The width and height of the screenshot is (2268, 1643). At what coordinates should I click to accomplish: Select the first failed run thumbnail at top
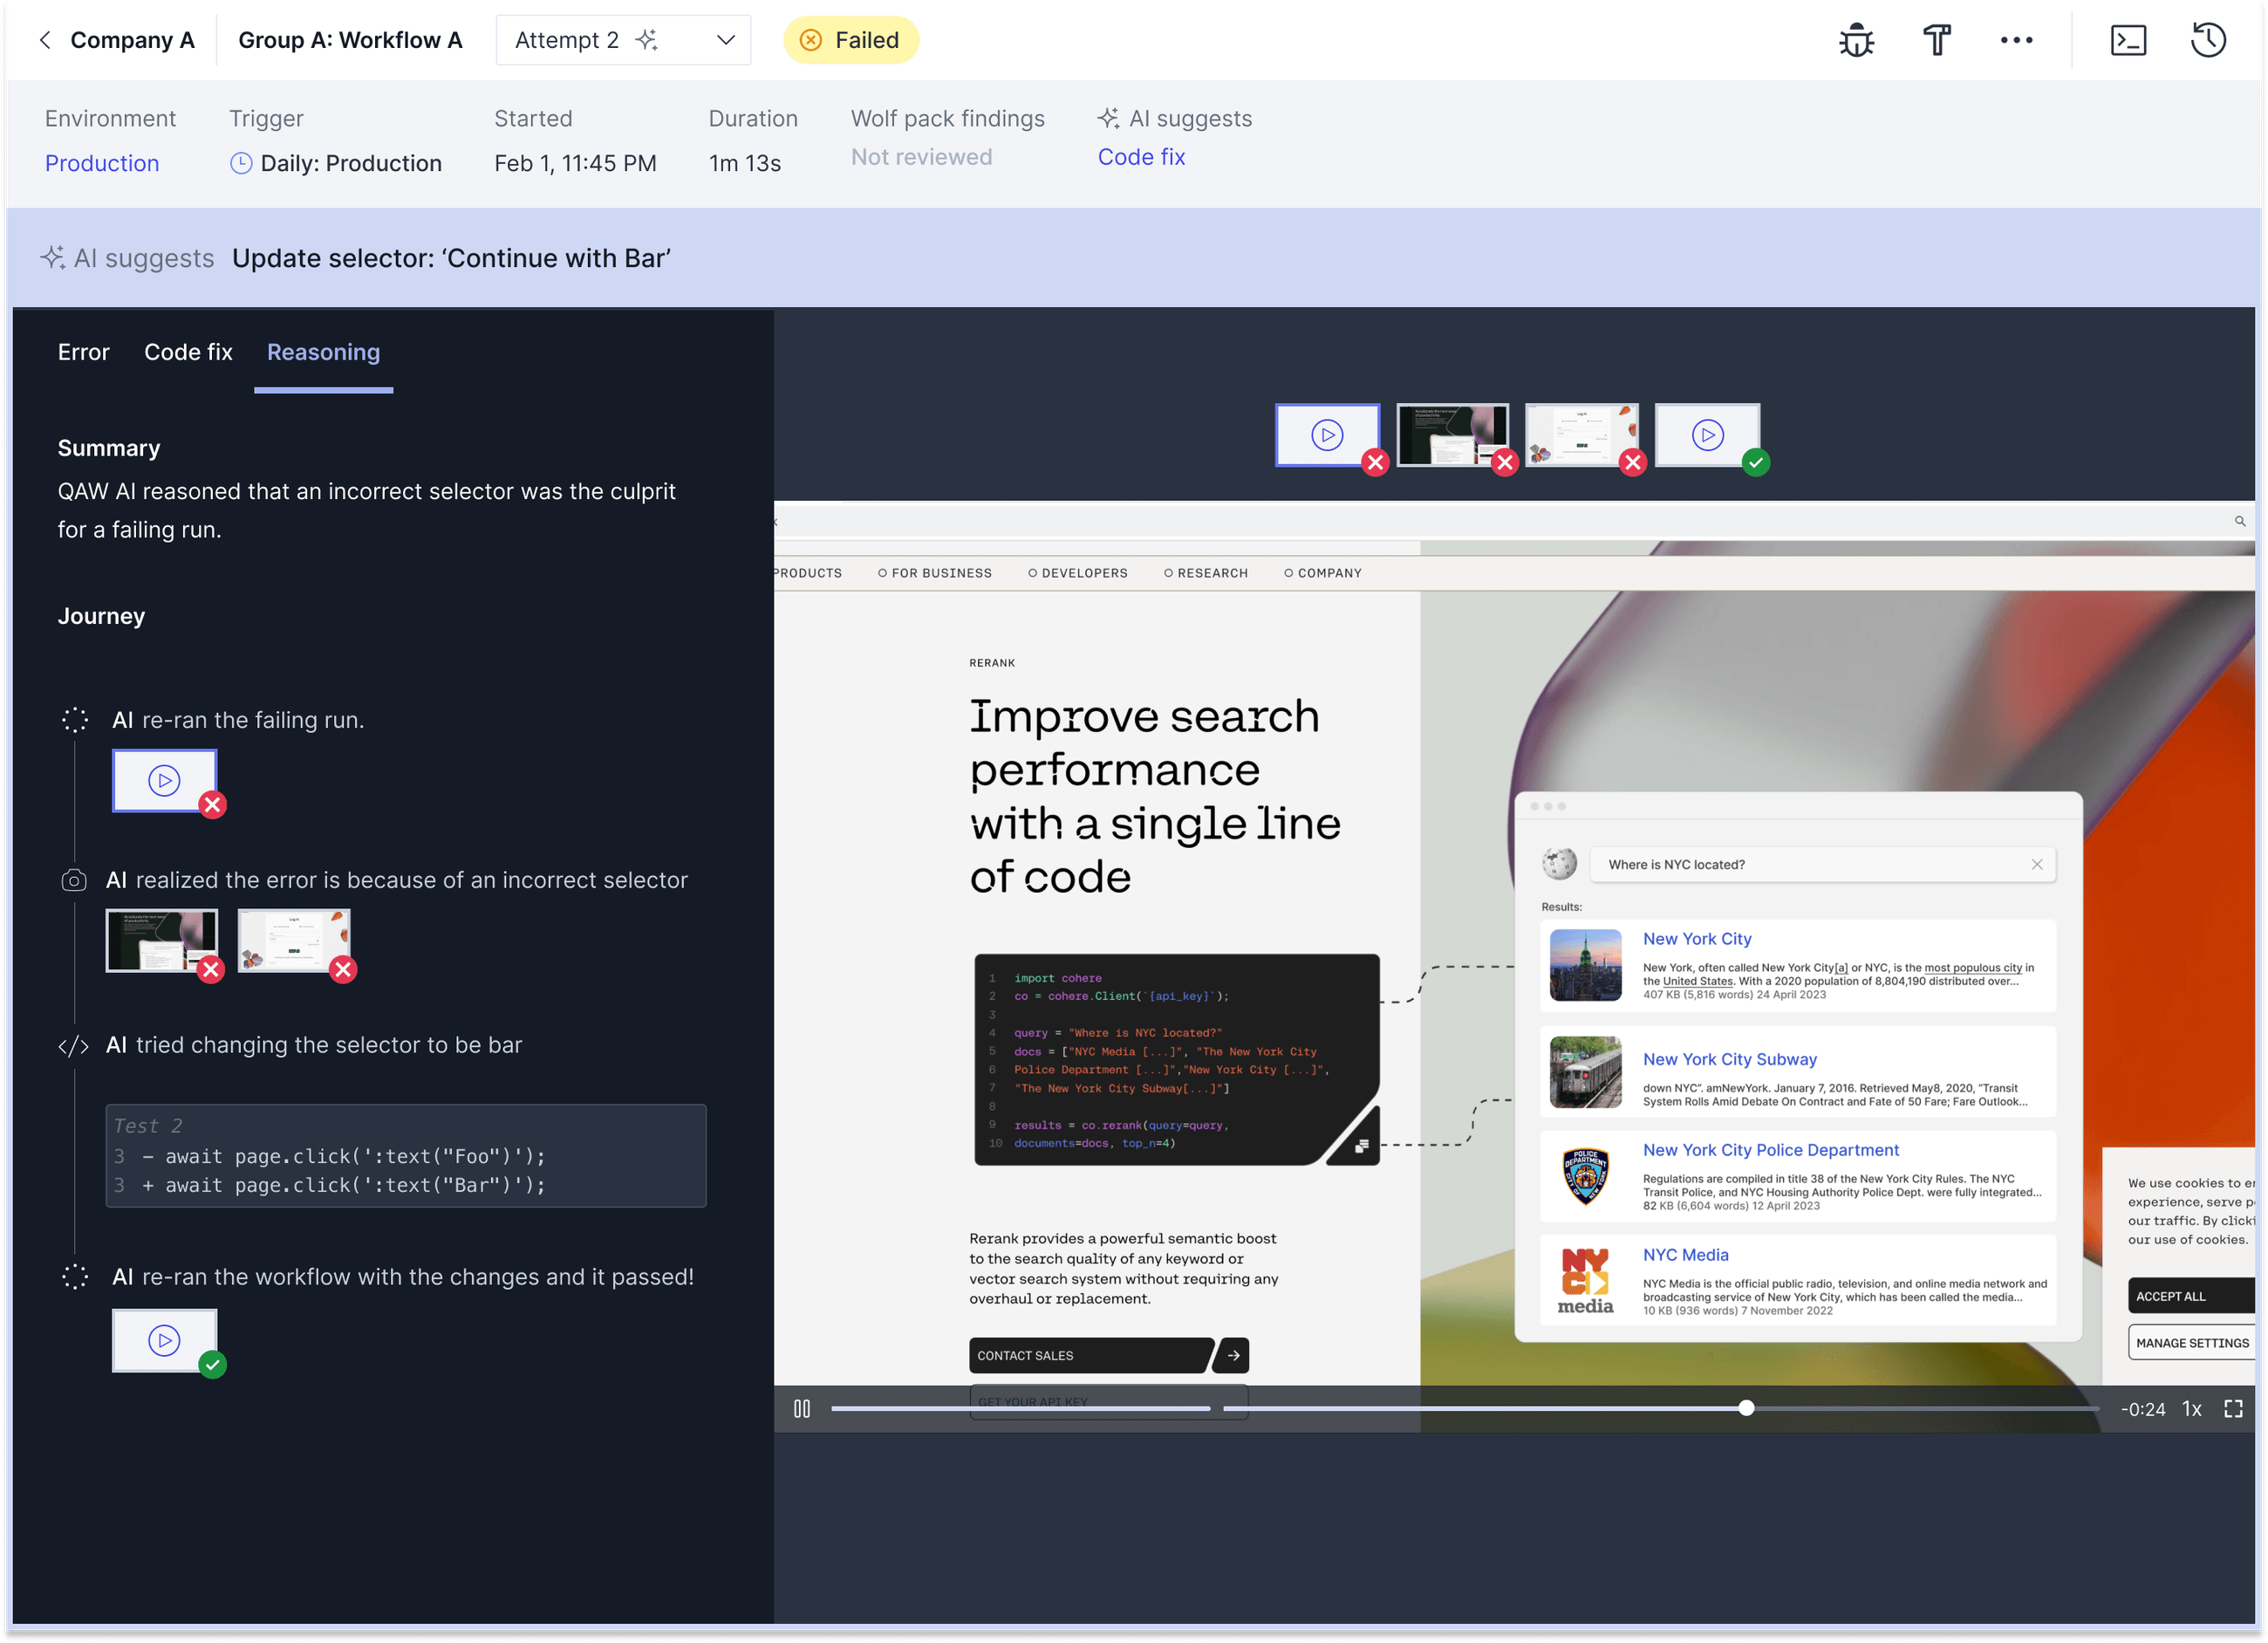[x=1327, y=435]
